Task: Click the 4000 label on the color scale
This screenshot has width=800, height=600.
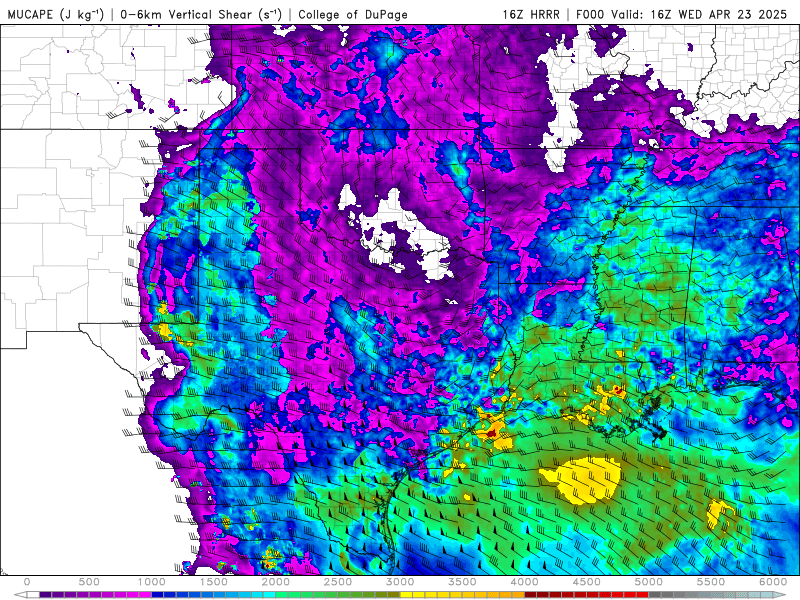Action: (524, 582)
